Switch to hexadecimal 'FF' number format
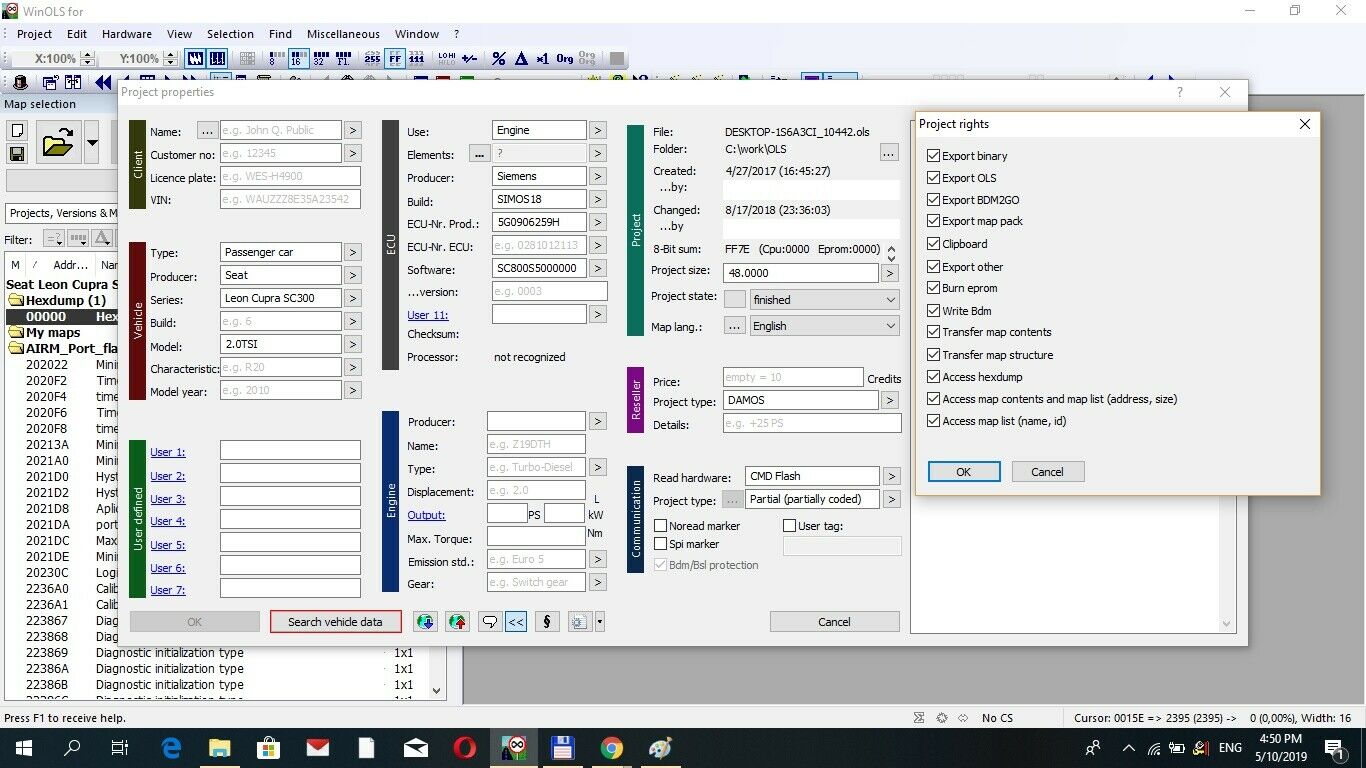Screen dimensions: 1366x768 pyautogui.click(x=396, y=59)
